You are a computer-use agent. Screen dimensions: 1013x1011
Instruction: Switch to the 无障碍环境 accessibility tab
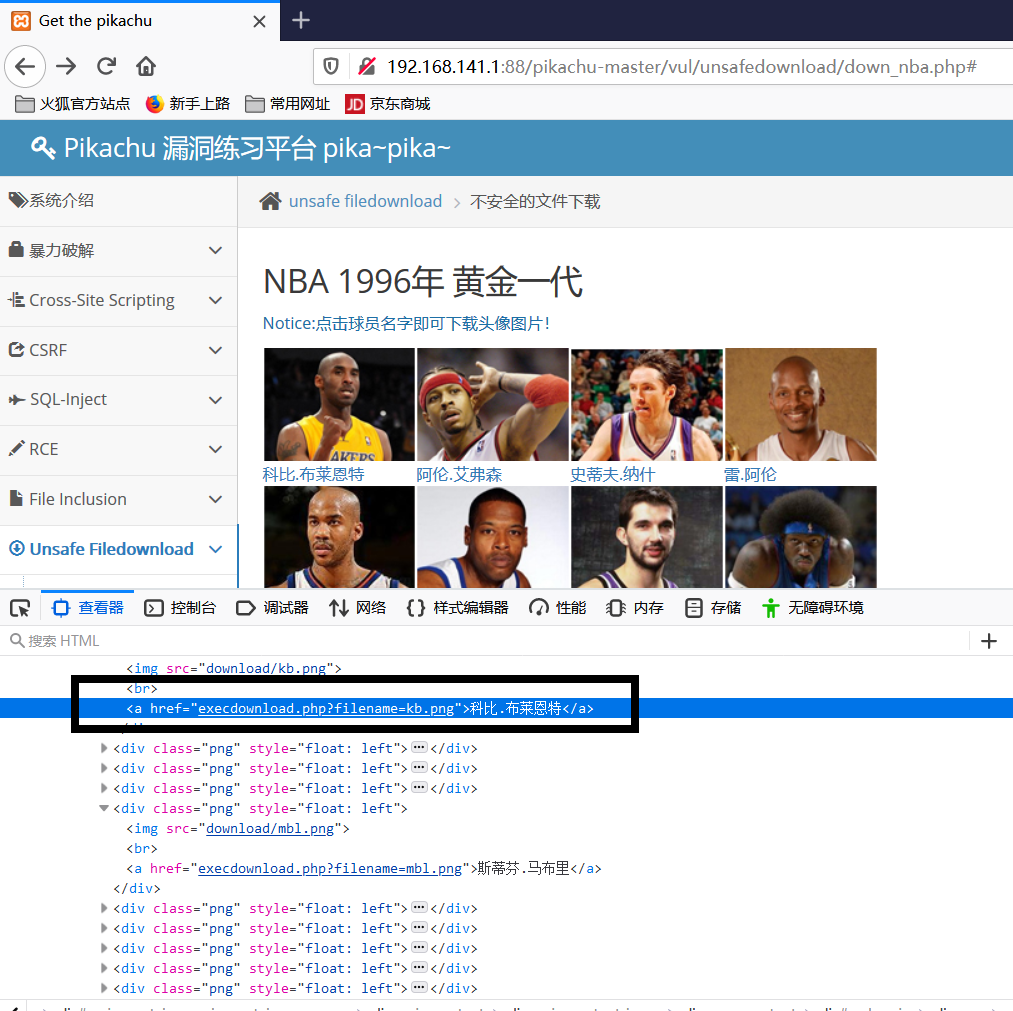point(813,608)
